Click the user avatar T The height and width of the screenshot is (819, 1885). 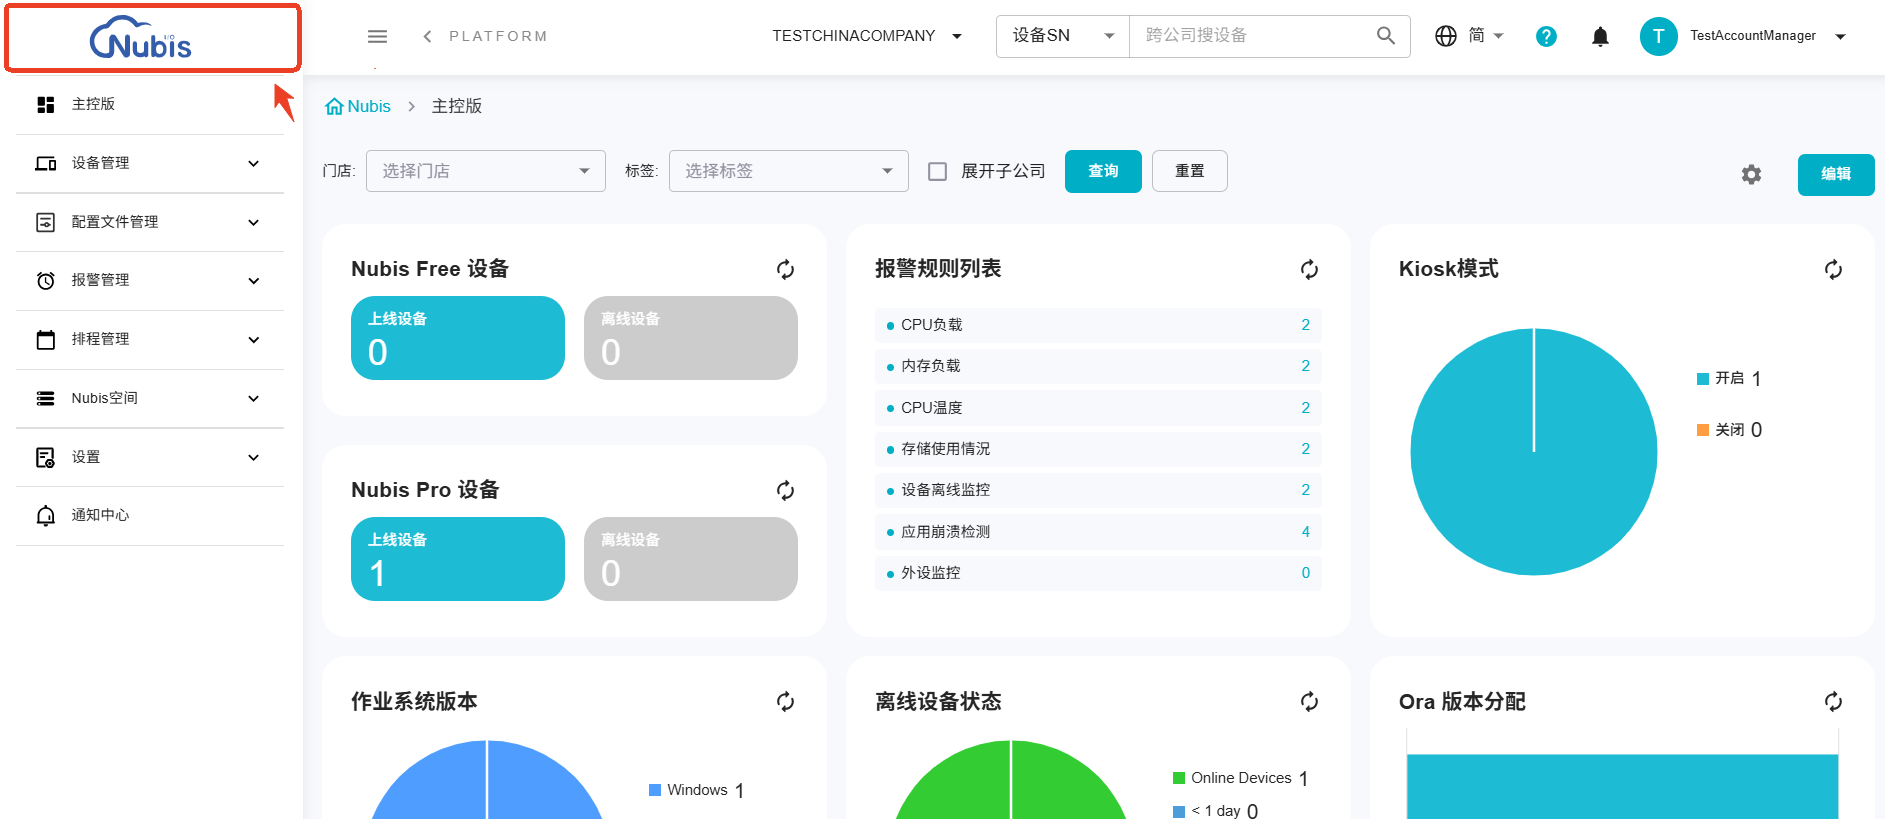coord(1658,36)
